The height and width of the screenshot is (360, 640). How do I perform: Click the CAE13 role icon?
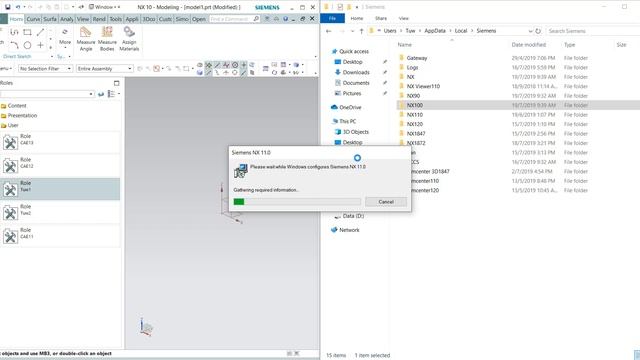tap(10, 142)
